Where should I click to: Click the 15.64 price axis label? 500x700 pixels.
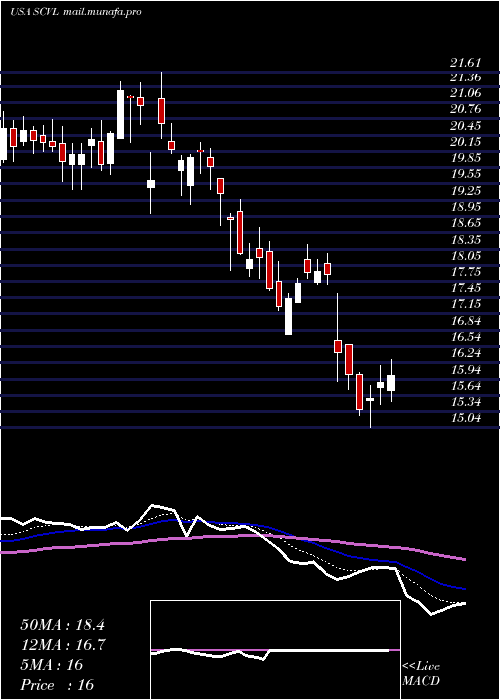[465, 385]
